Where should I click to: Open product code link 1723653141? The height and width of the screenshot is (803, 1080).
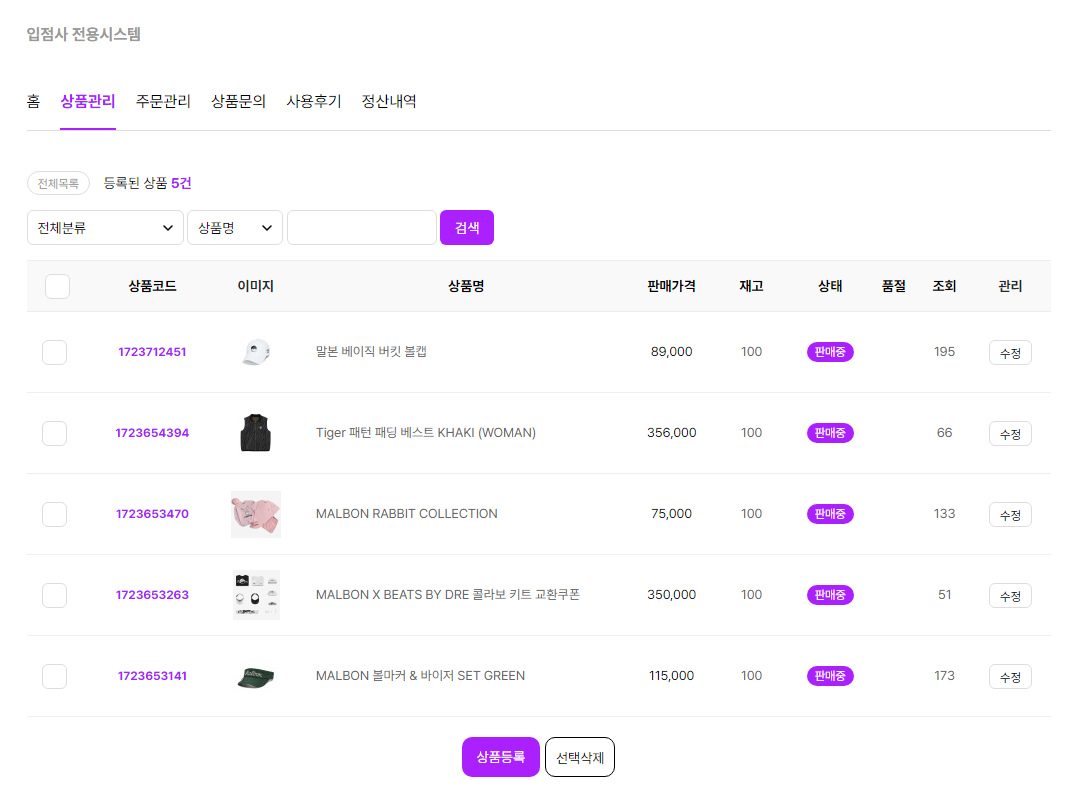(152, 676)
